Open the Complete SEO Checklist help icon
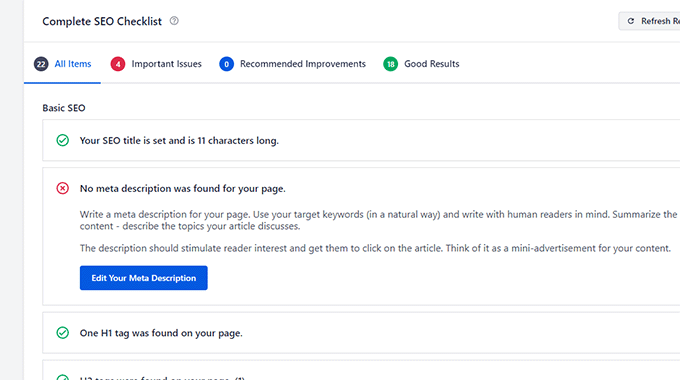Viewport: 680px width, 380px height. click(174, 21)
